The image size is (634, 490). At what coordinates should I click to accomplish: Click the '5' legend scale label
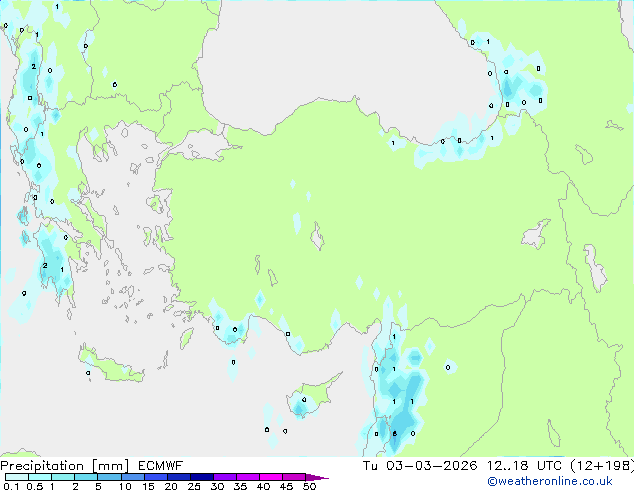98,486
